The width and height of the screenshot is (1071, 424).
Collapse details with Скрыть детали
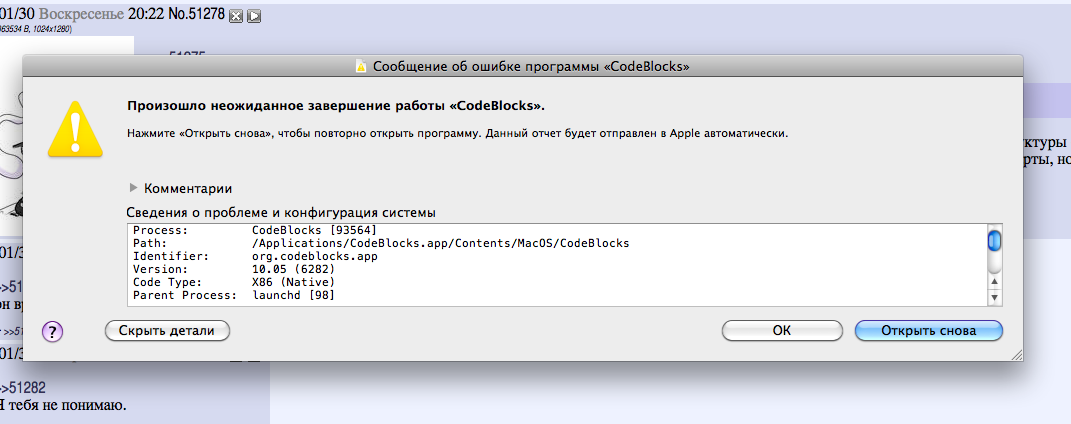click(x=167, y=331)
